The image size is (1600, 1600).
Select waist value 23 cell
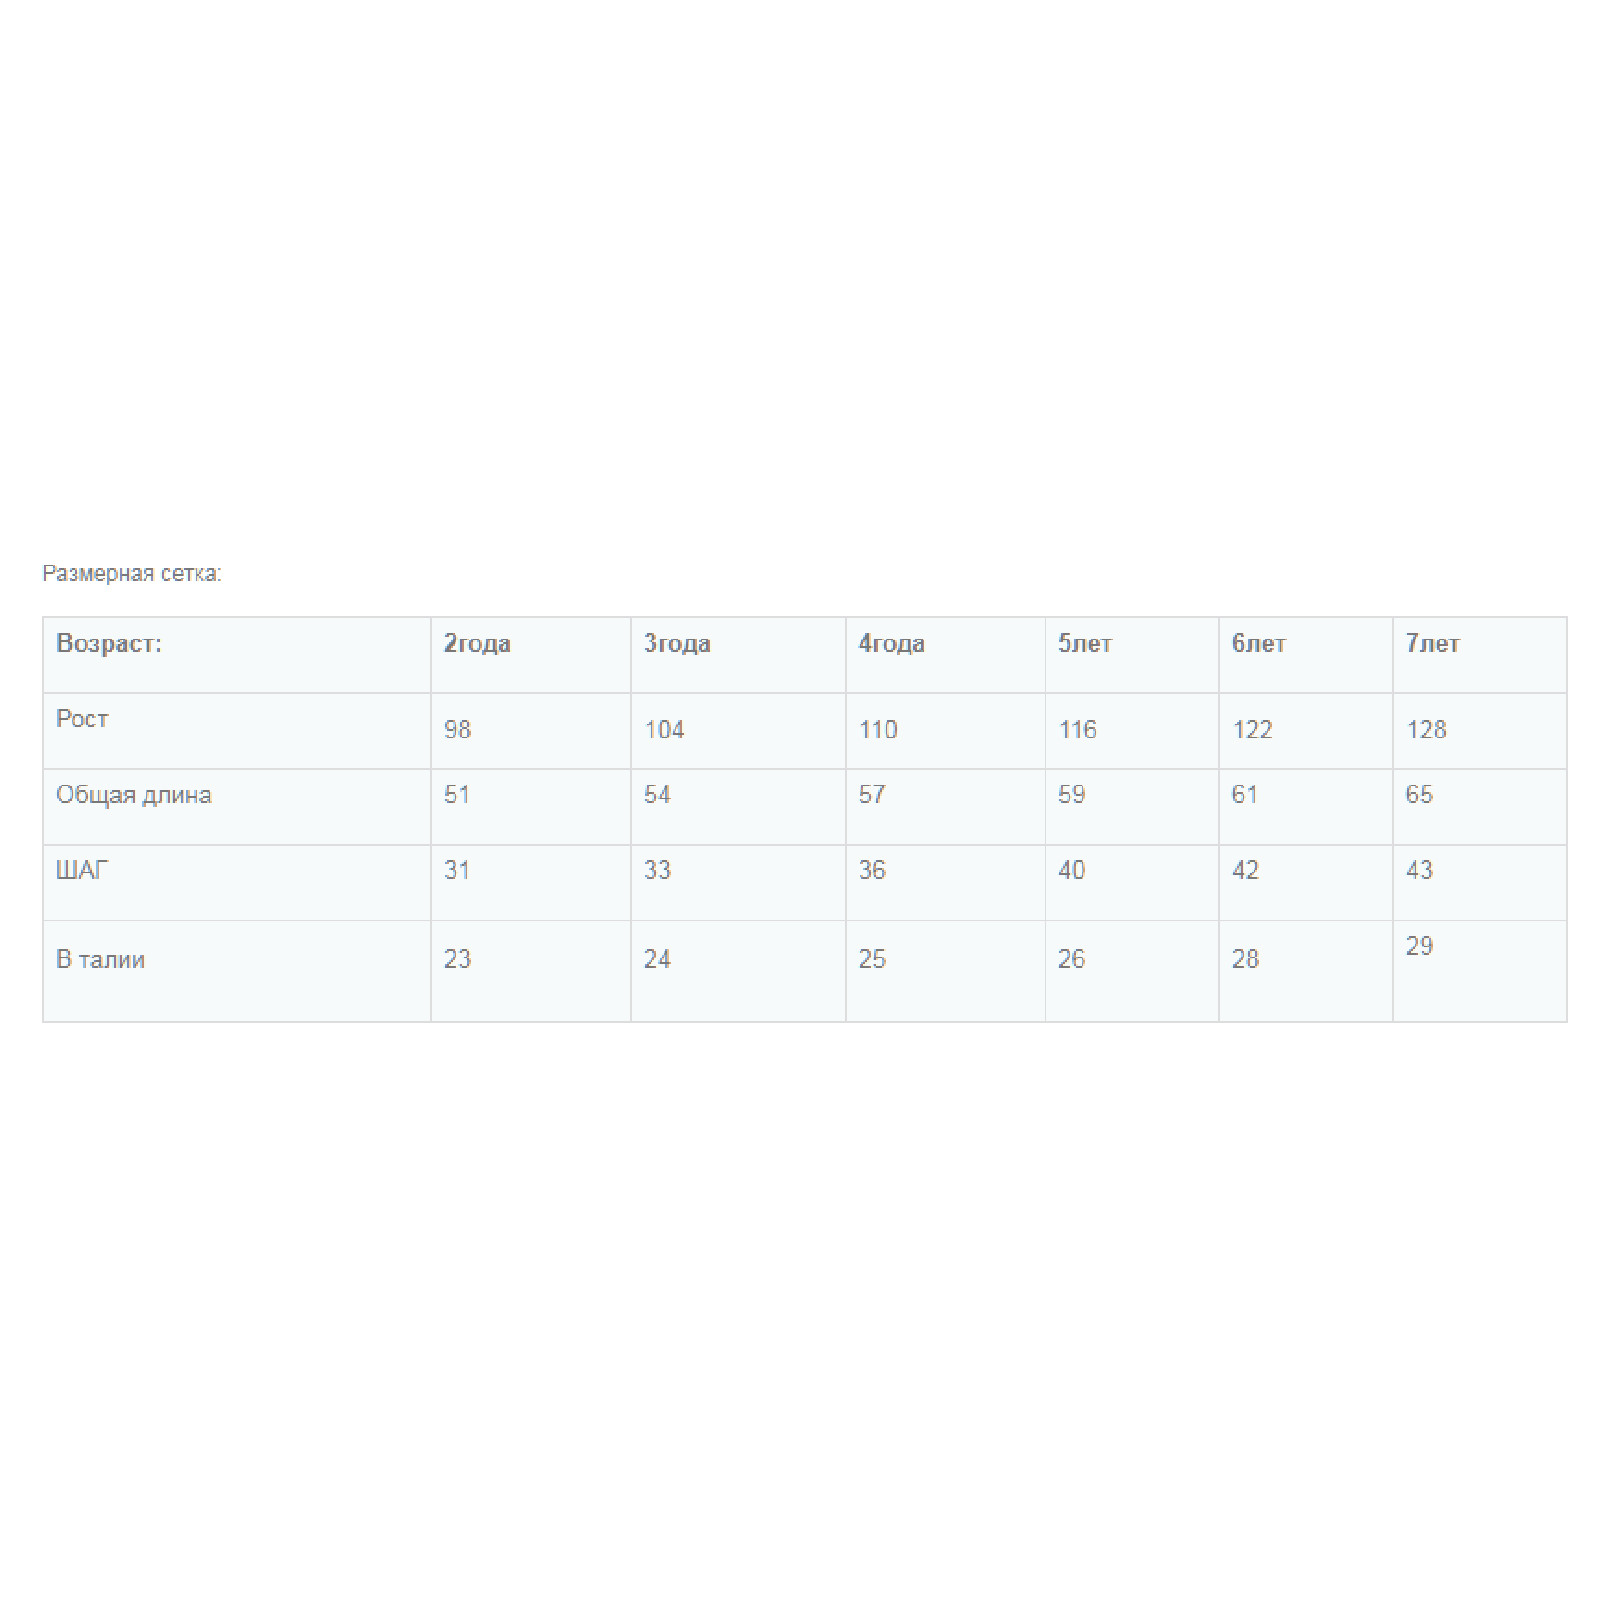pyautogui.click(x=531, y=971)
